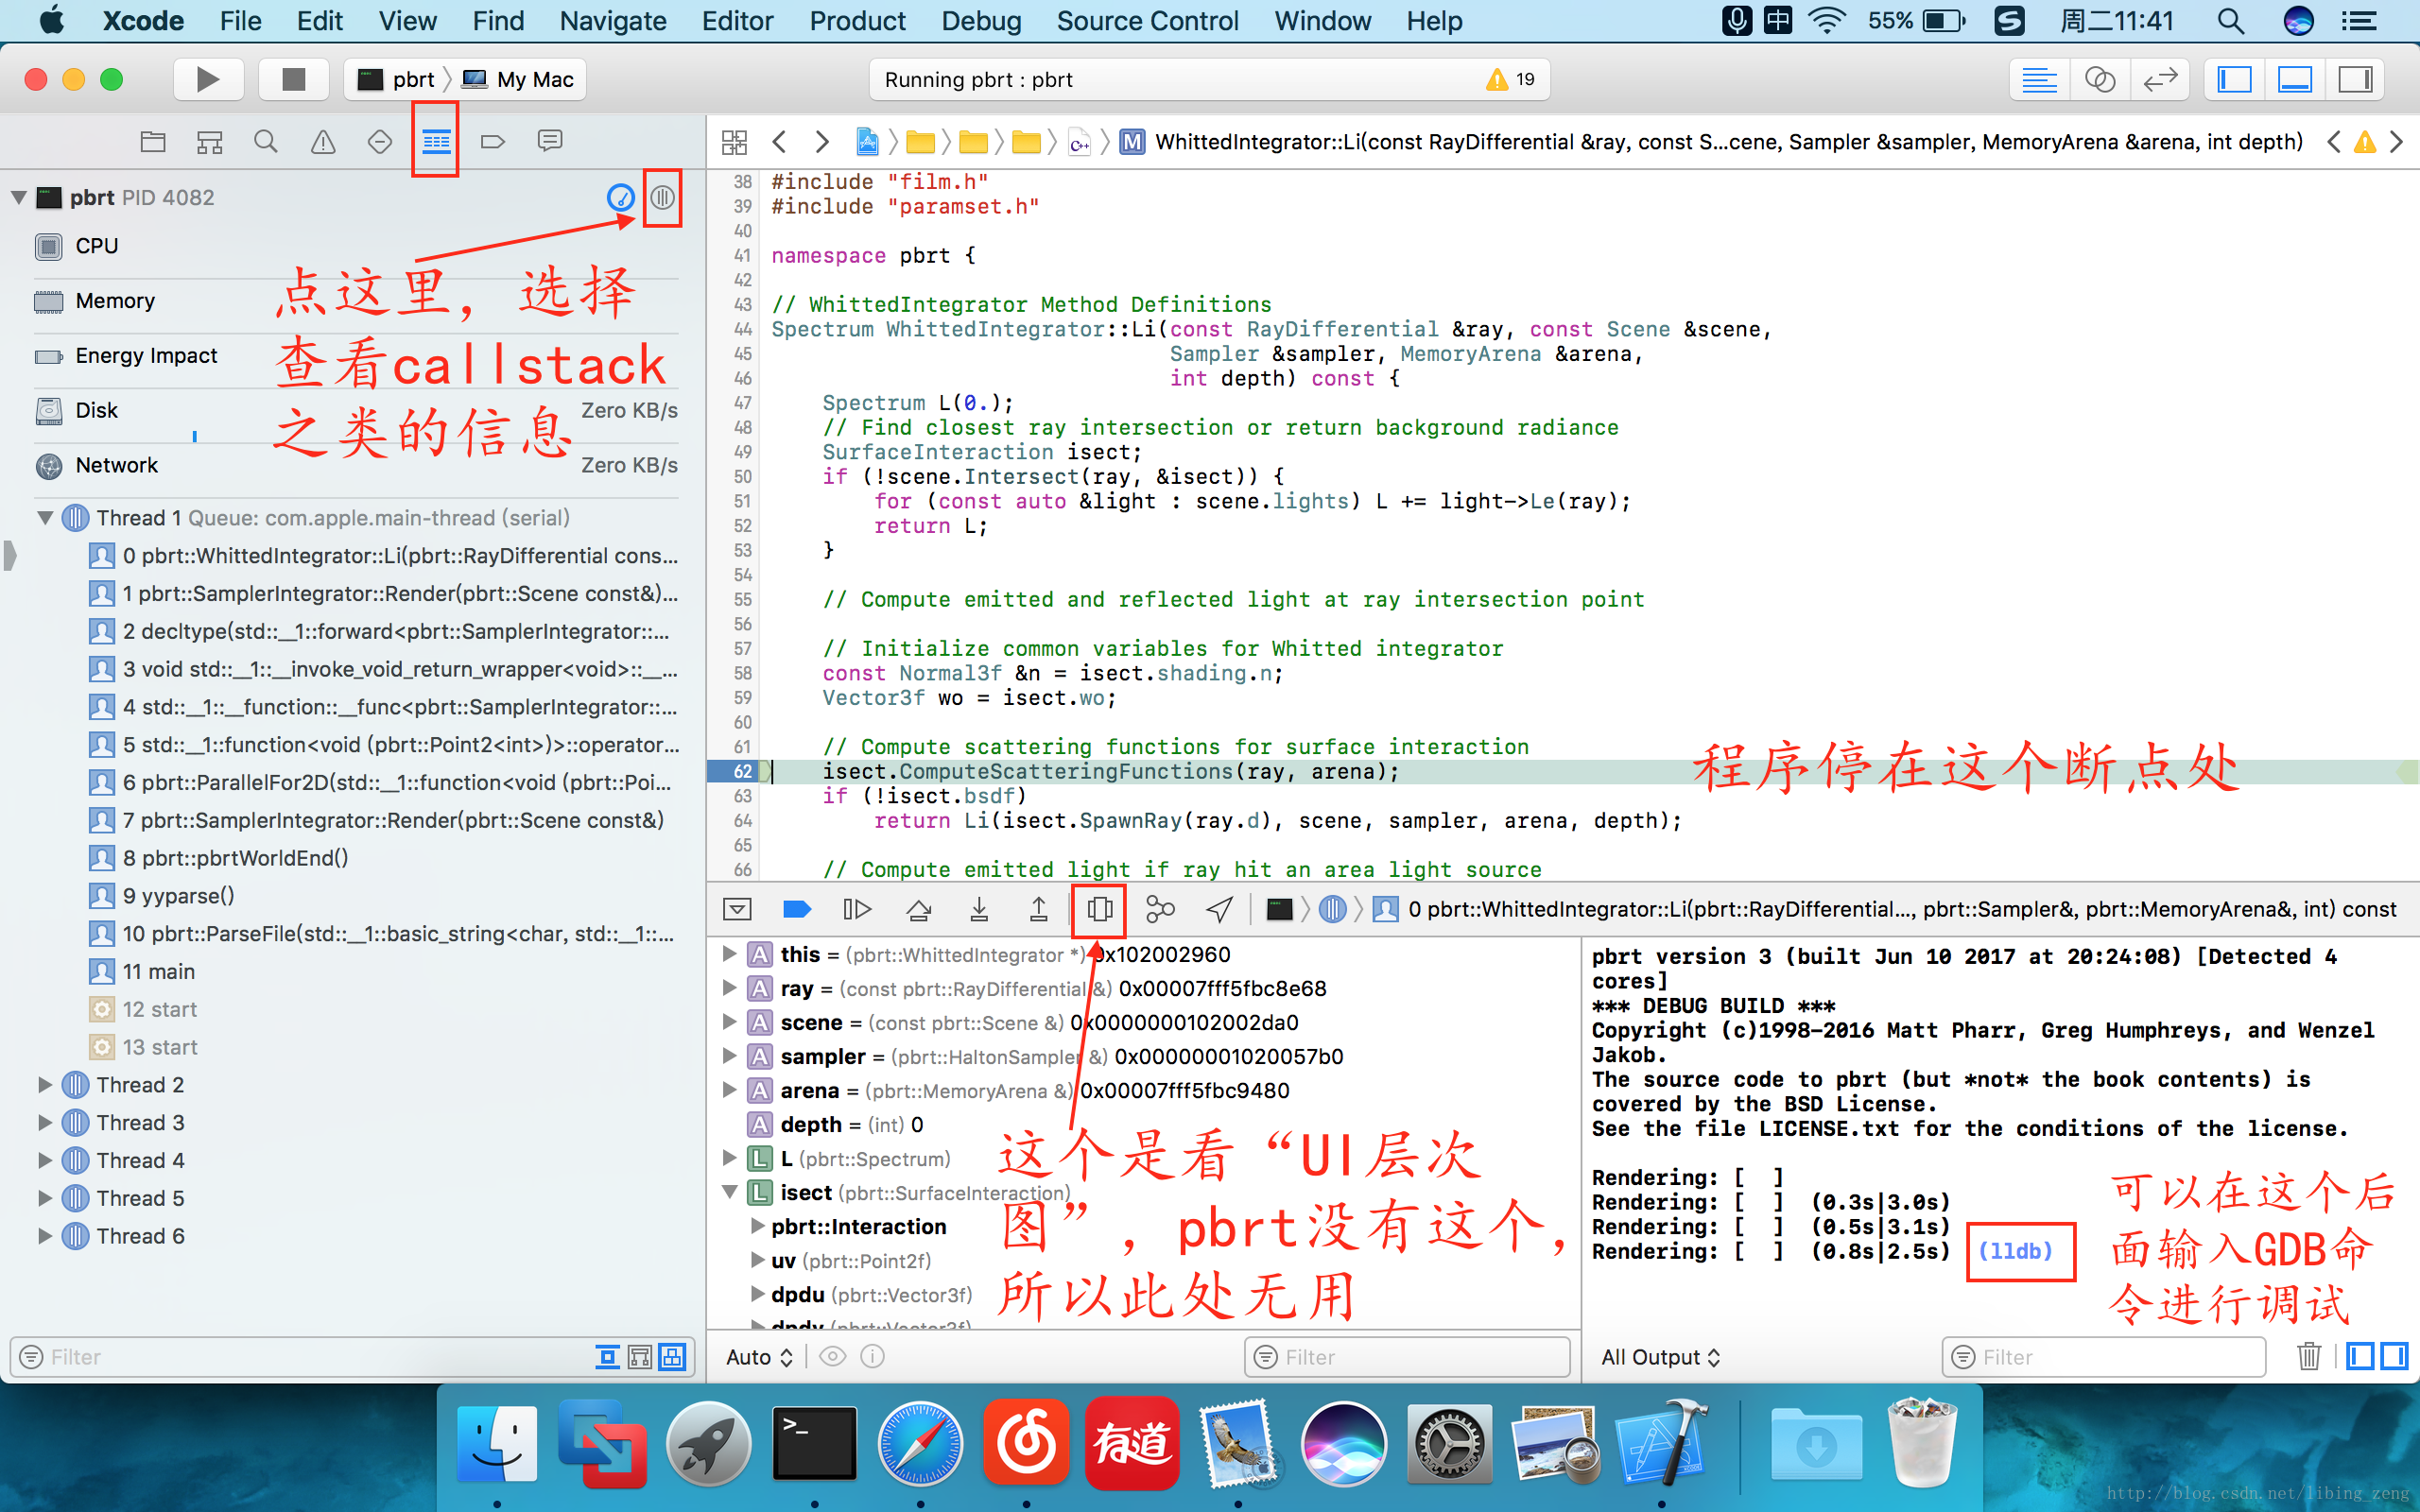Open the Debug Memory Graph
The image size is (2420, 1512).
(x=1160, y=909)
